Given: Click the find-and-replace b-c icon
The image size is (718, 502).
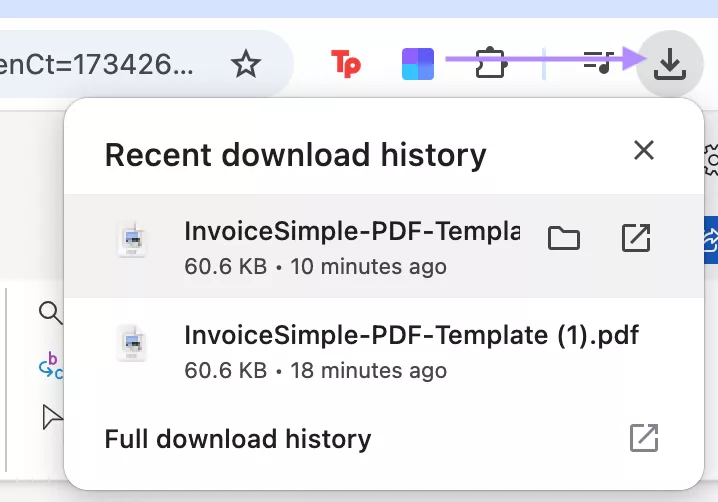Looking at the screenshot, I should coord(51,366).
